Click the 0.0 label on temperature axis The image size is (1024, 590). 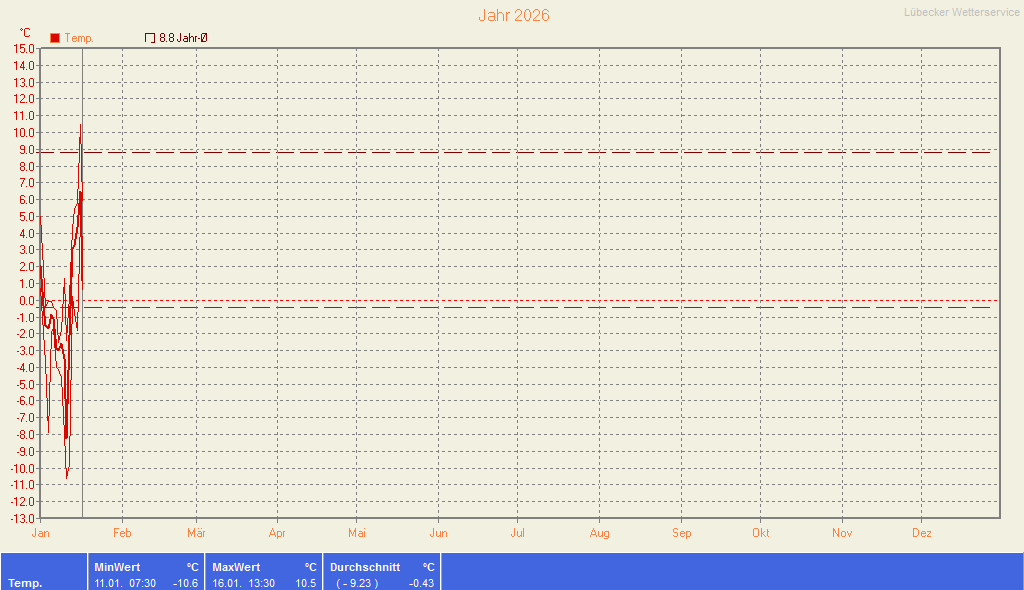(x=26, y=300)
